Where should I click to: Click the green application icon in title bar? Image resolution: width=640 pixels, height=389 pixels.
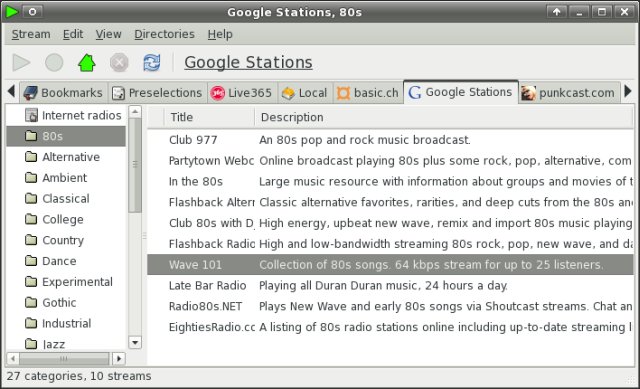click(x=11, y=12)
